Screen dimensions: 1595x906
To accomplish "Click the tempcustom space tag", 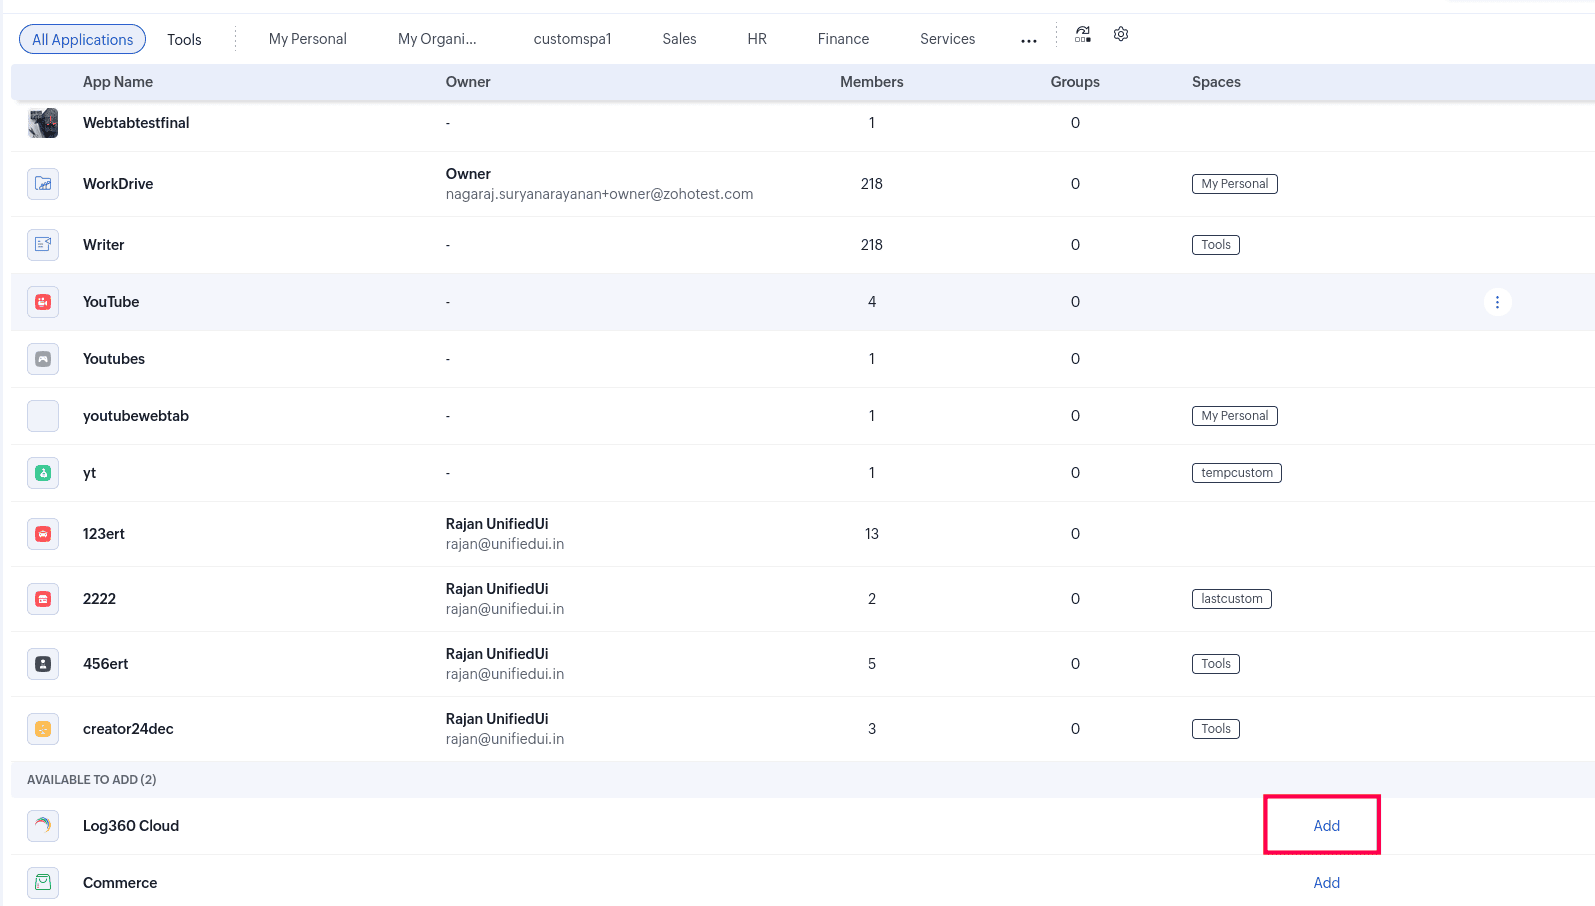I will point(1236,473).
